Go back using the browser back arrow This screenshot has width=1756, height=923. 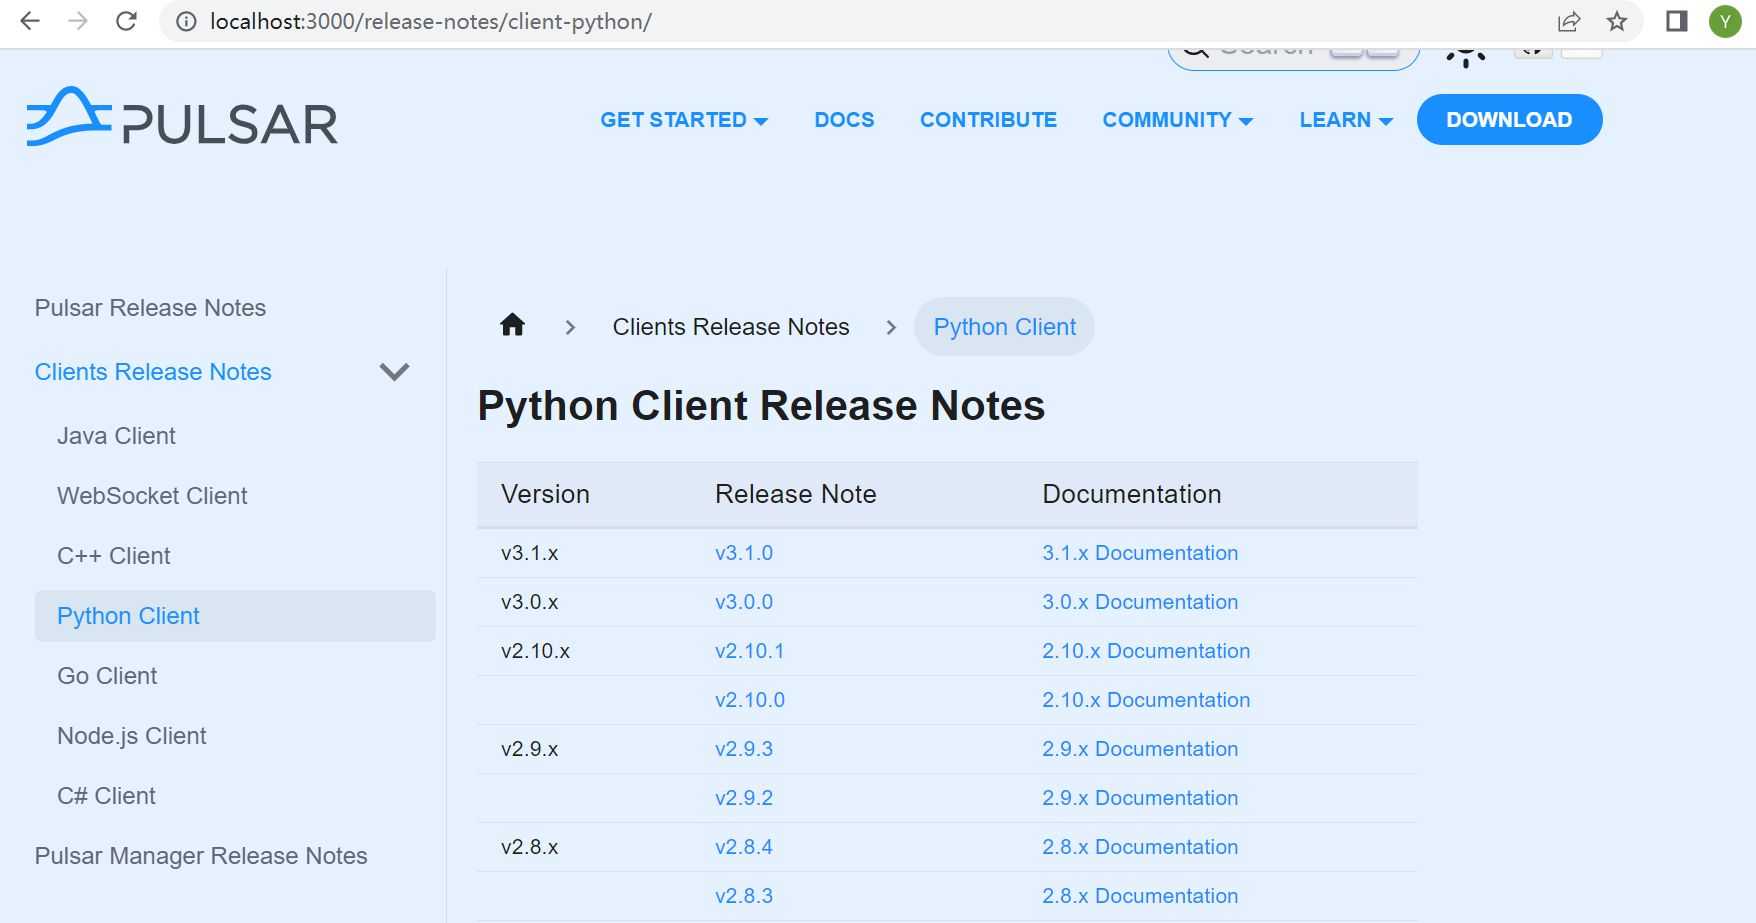point(30,21)
